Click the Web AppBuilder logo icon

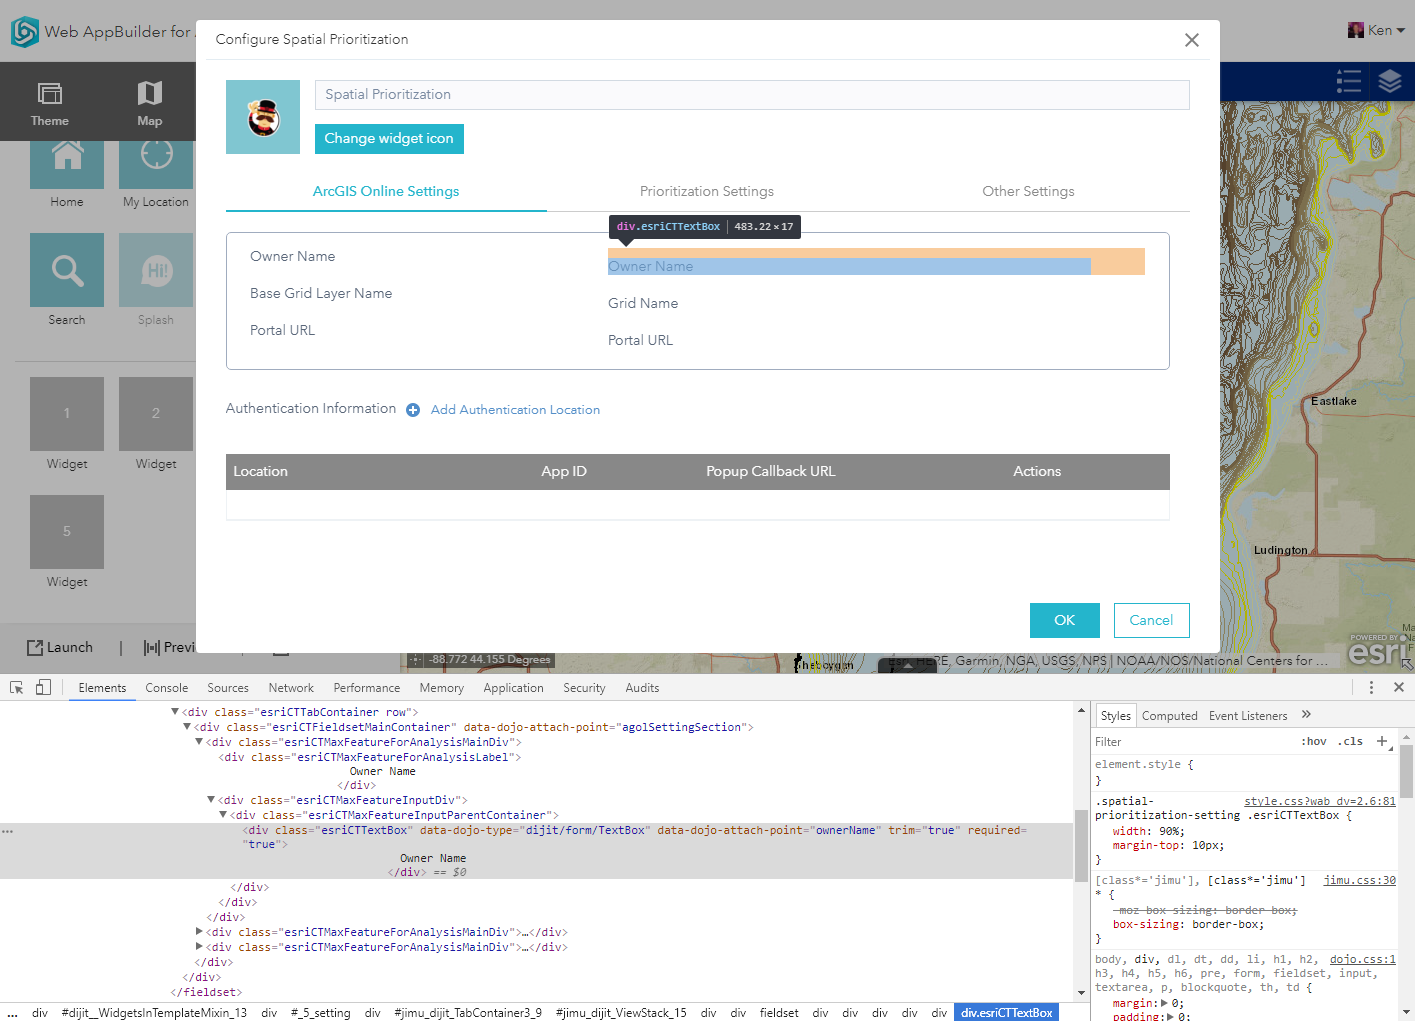tap(24, 32)
